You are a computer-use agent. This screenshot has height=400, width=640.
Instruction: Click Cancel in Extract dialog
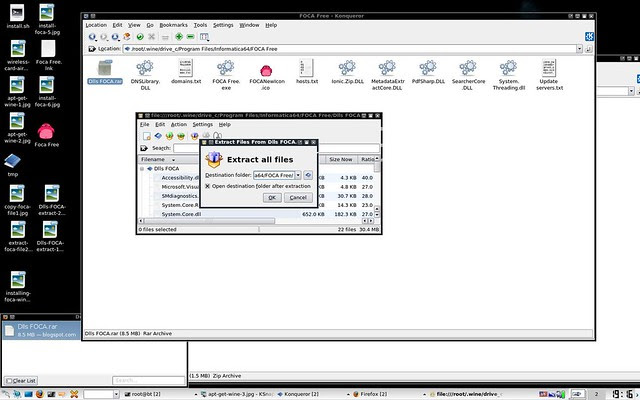(298, 198)
